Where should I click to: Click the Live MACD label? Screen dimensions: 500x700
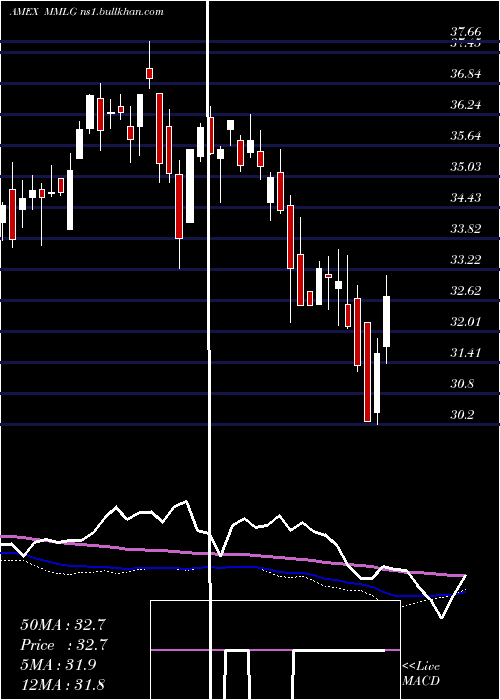click(x=421, y=673)
